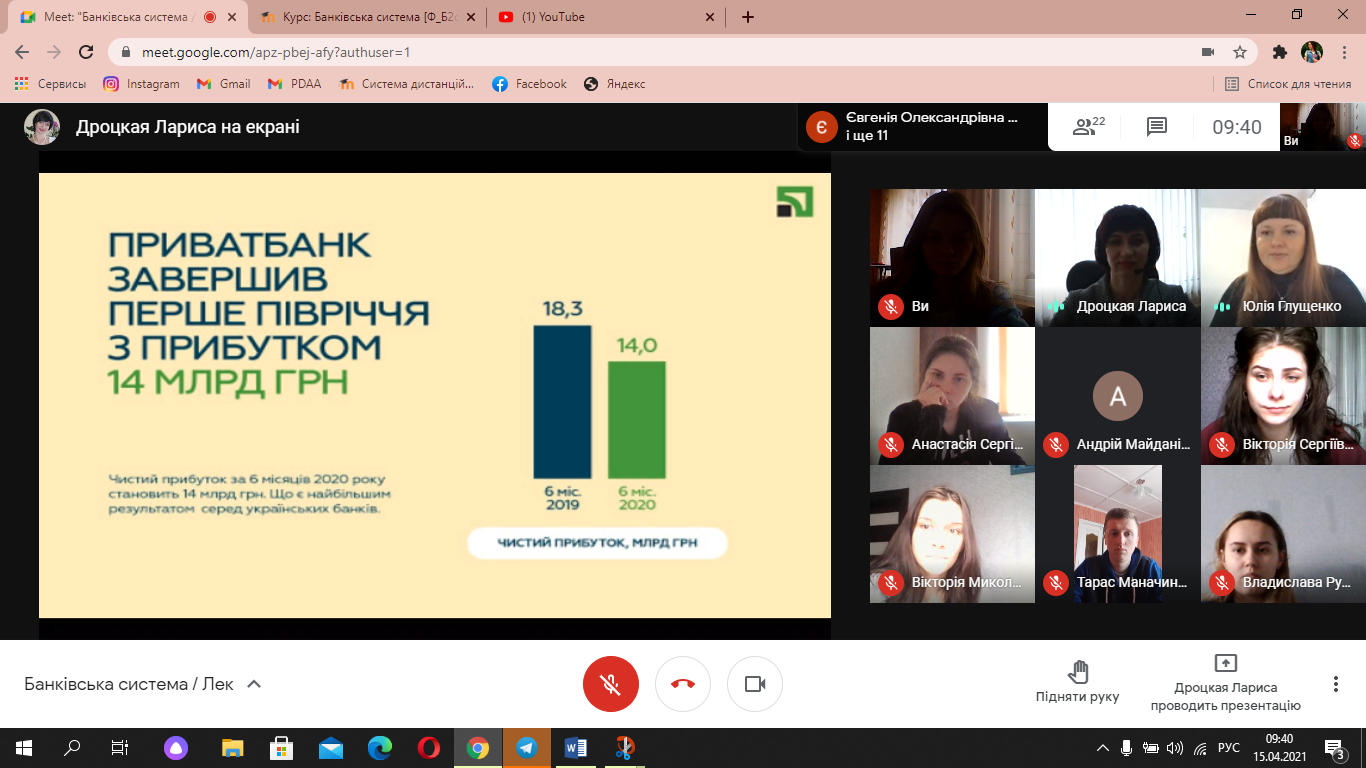Click Андрій Майдані avatar tile
The image size is (1366, 768).
point(1118,396)
